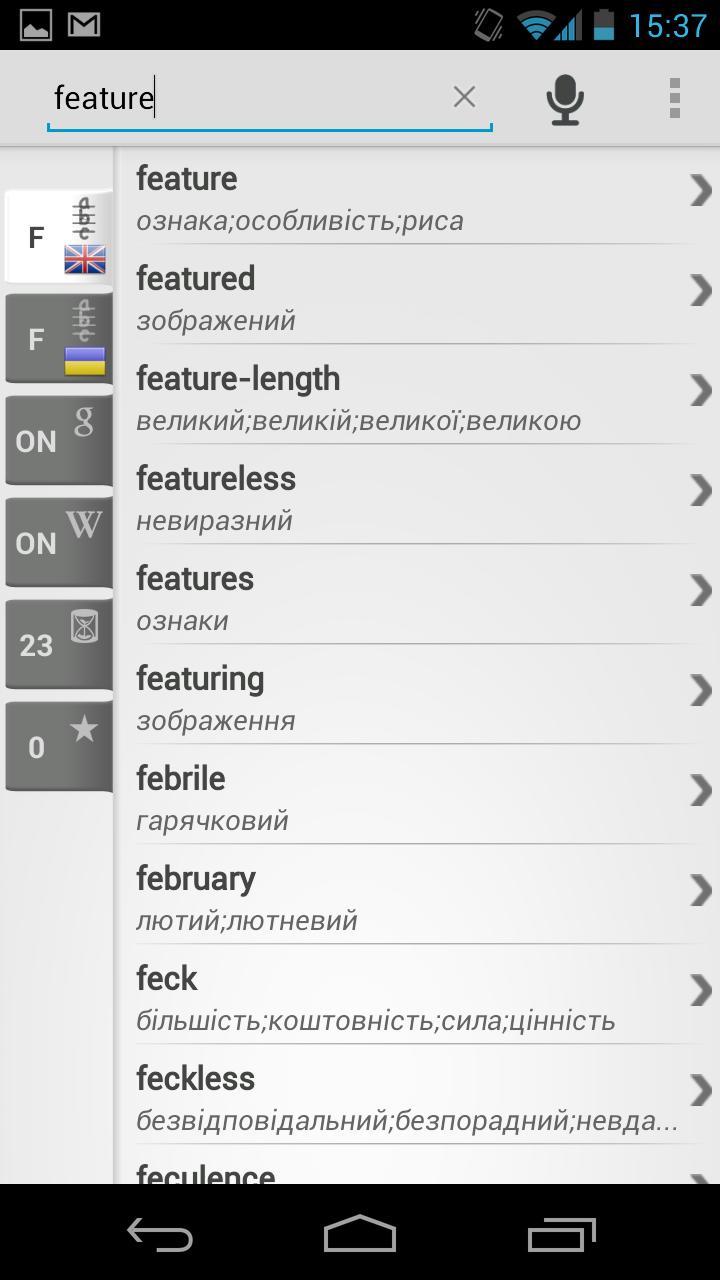Open the history list via hourglass icon
720x1280 pixels.
tap(58, 643)
